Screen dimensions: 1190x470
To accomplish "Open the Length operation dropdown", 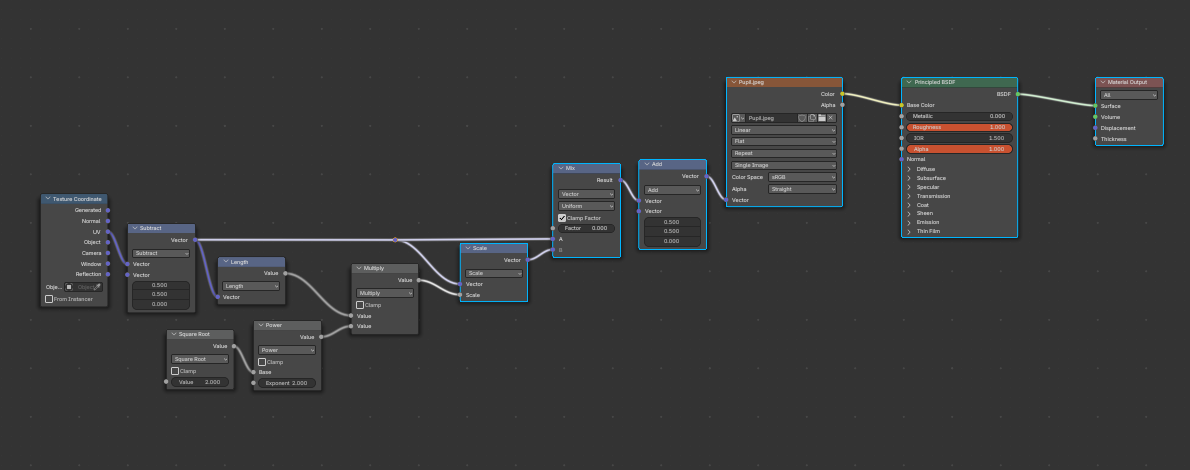I will pos(251,286).
